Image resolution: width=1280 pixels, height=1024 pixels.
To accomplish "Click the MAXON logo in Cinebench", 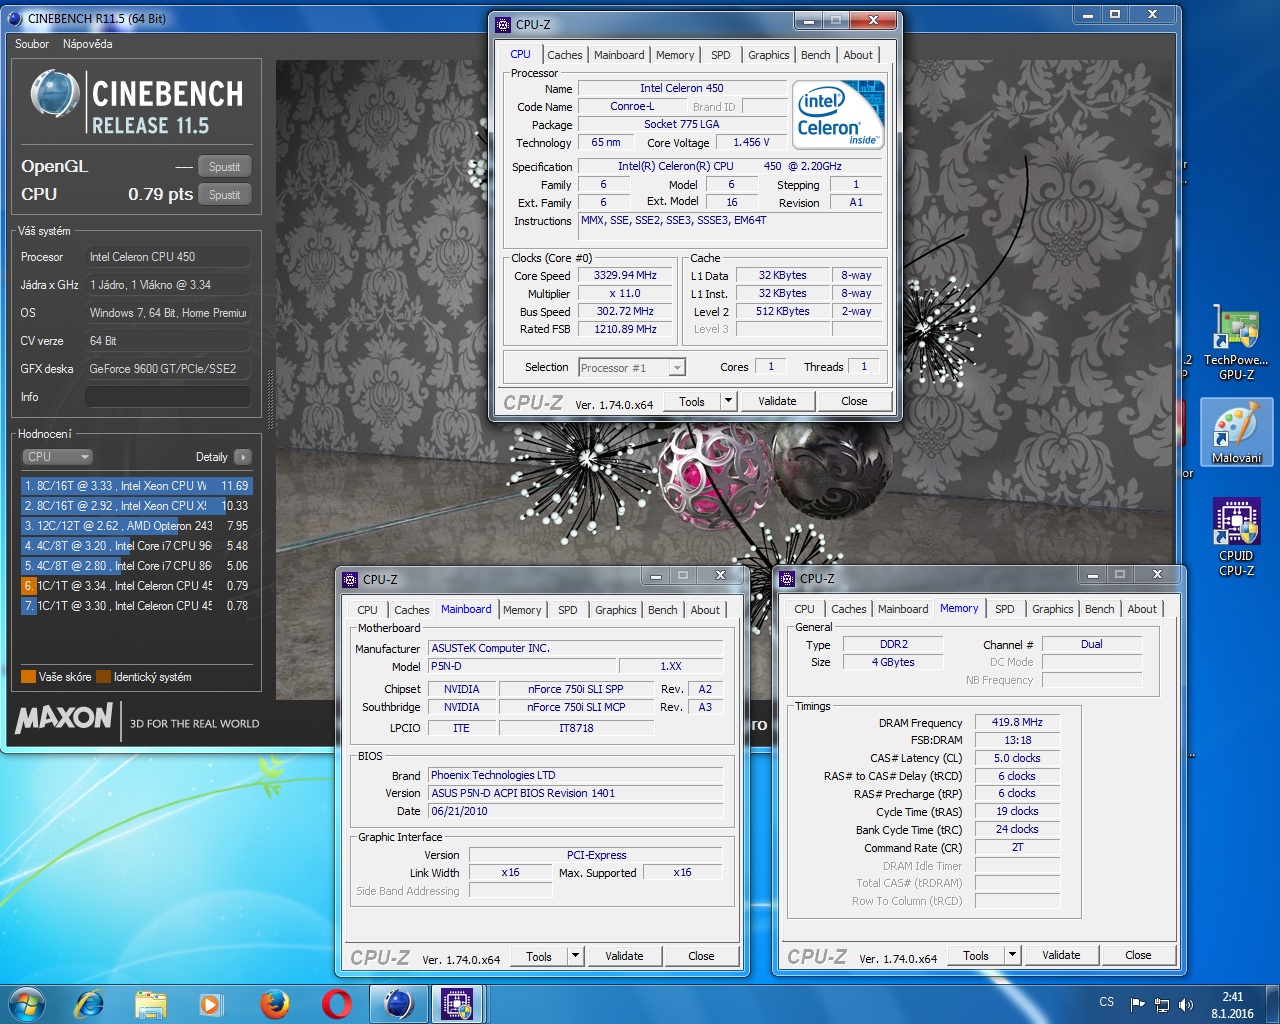I will tap(64, 718).
